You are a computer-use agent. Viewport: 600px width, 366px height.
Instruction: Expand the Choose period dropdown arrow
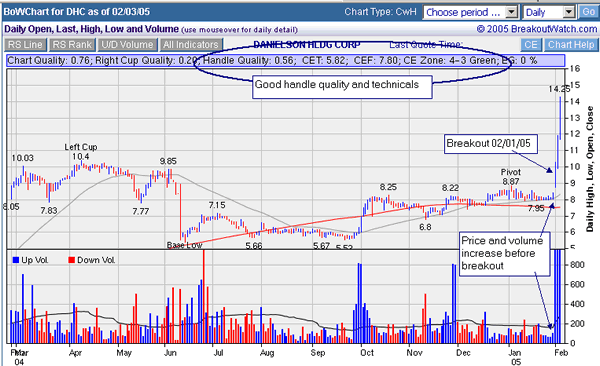(511, 12)
